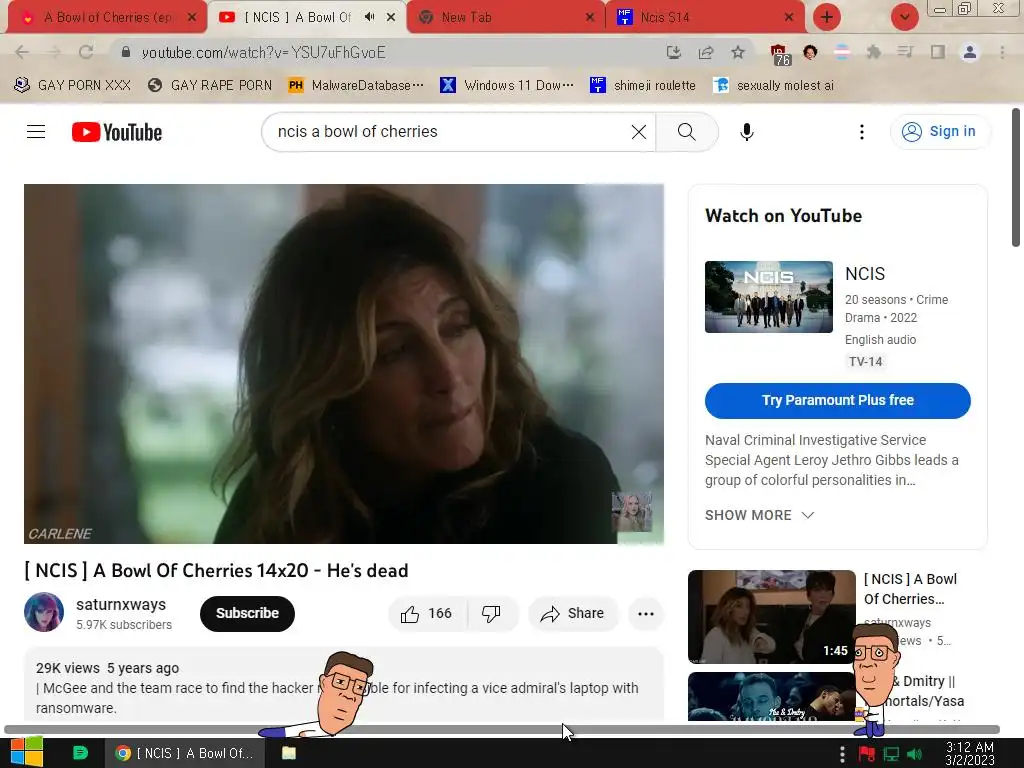Open the browser side panel icon
This screenshot has width=1024, height=768.
click(938, 52)
